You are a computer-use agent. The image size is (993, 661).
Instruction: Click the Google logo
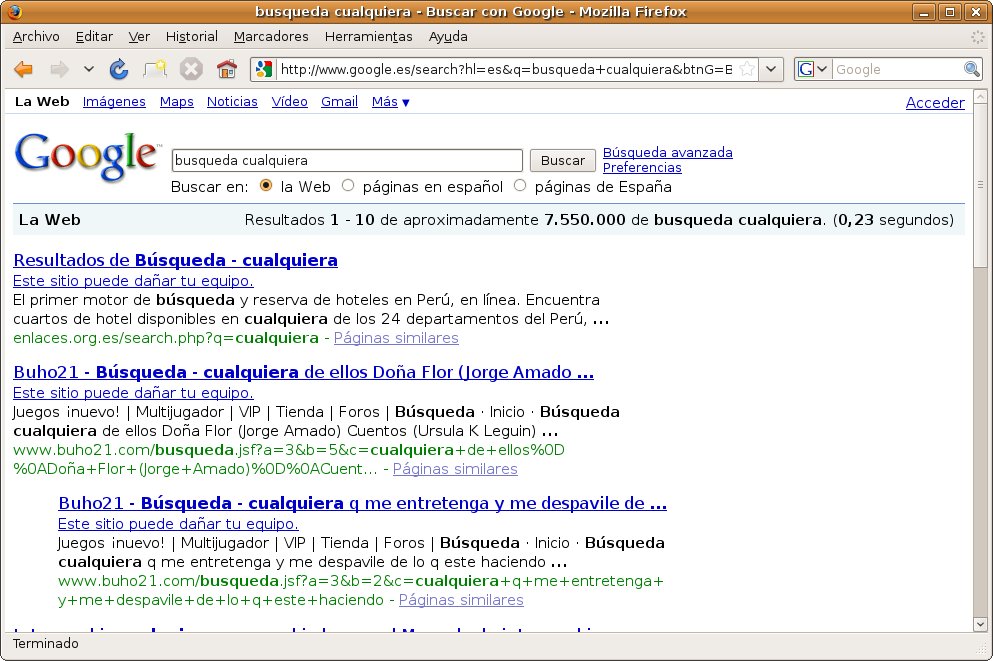coord(86,157)
